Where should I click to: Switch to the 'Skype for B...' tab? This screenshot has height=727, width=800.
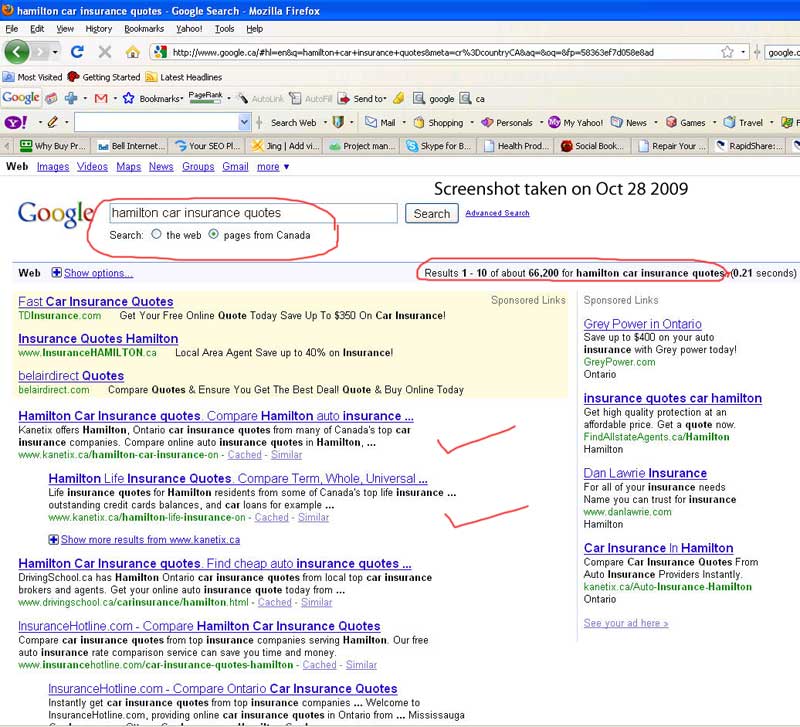(437, 145)
